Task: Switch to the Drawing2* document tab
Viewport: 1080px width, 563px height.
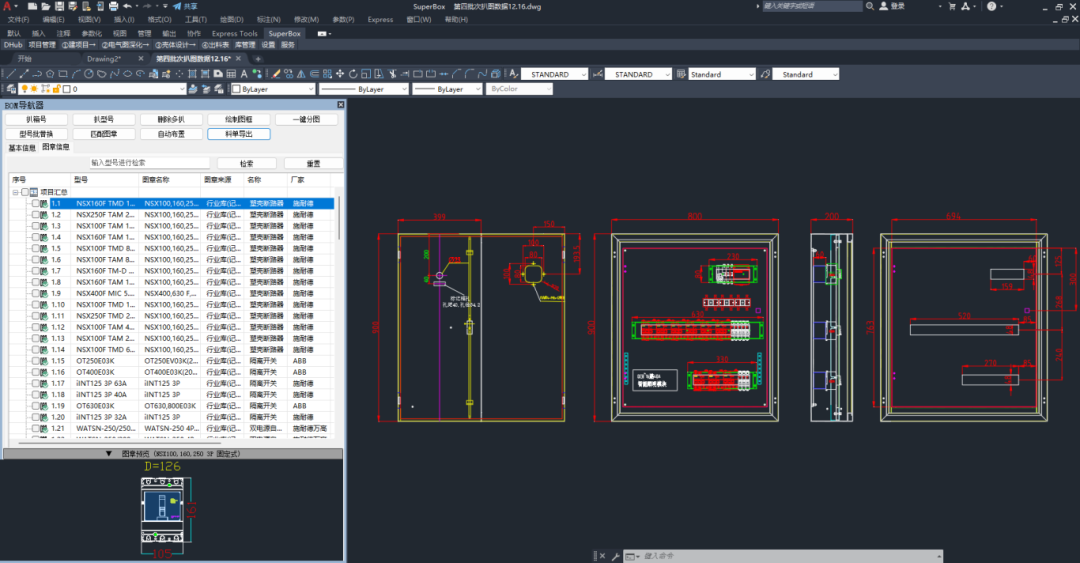Action: (x=103, y=59)
